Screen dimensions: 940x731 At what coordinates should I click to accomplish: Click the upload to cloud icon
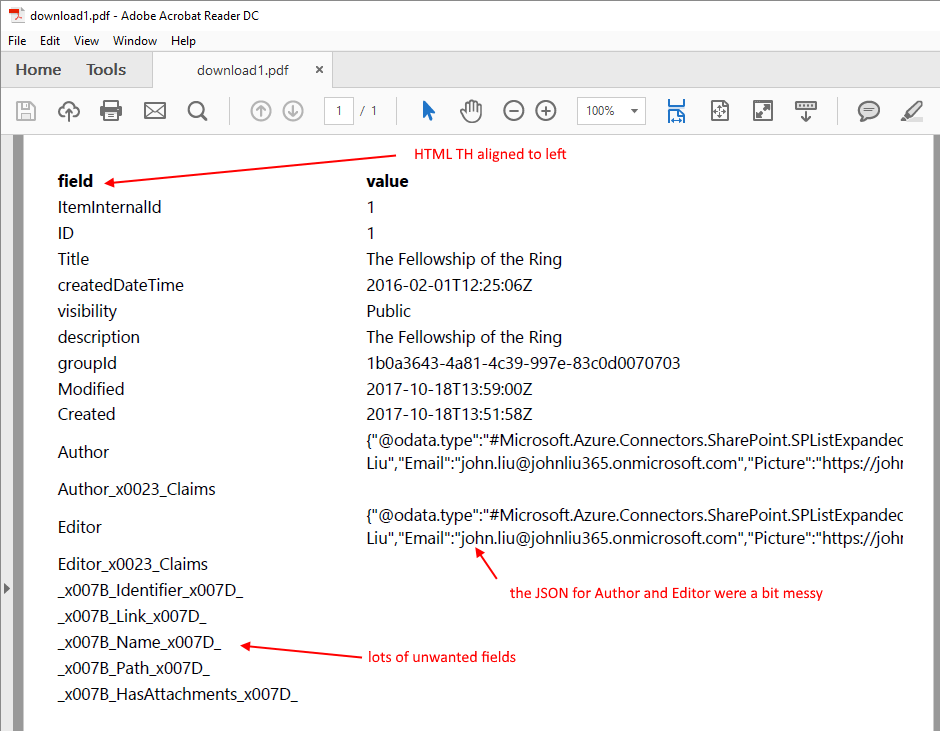tap(68, 111)
